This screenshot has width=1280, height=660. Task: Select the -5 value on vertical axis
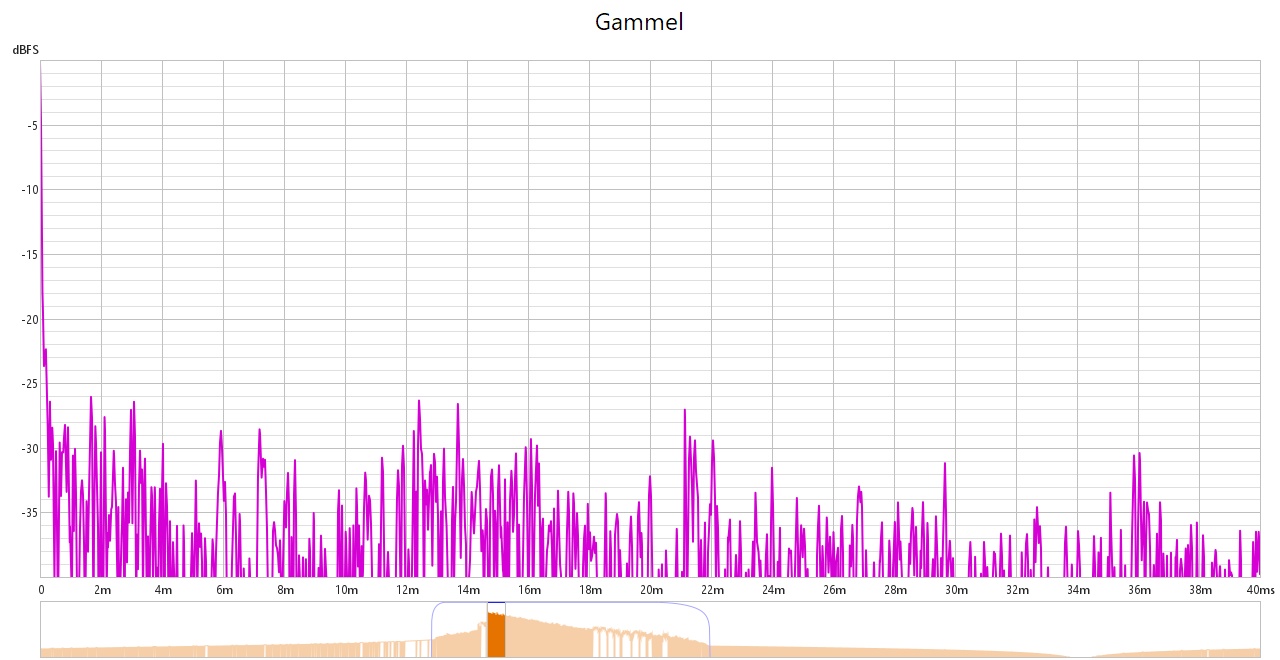click(32, 126)
